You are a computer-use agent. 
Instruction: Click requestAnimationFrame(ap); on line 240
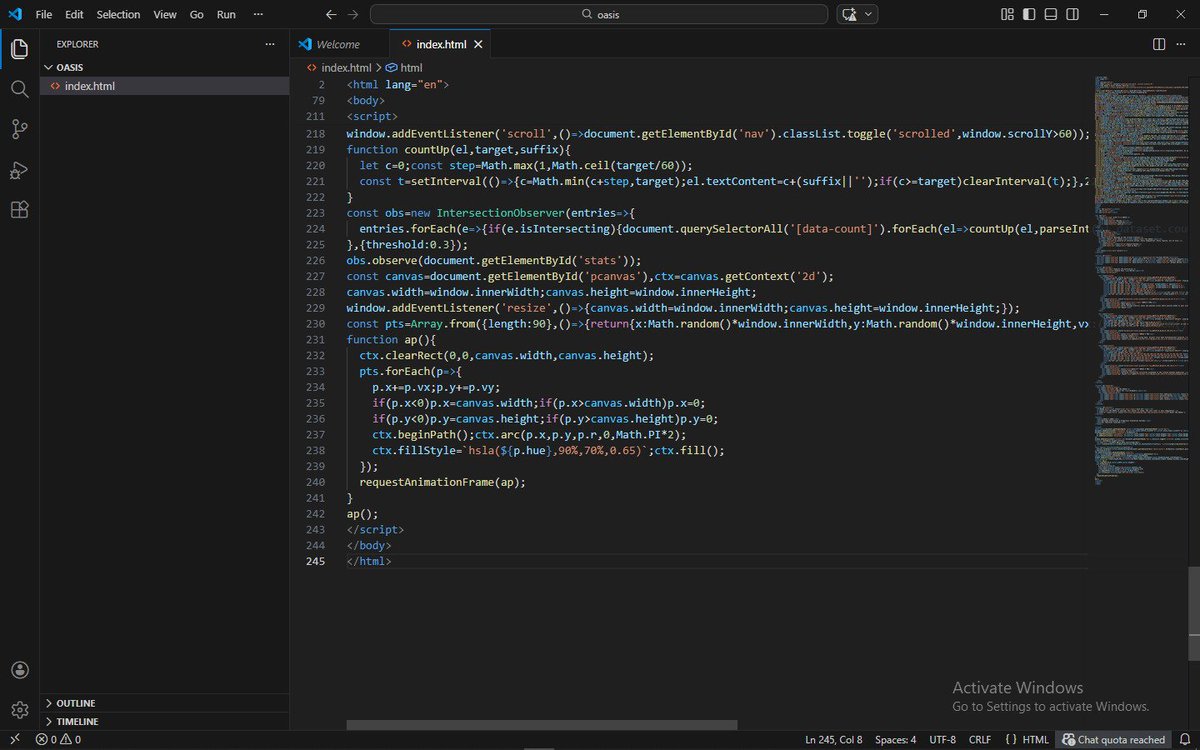pos(442,482)
